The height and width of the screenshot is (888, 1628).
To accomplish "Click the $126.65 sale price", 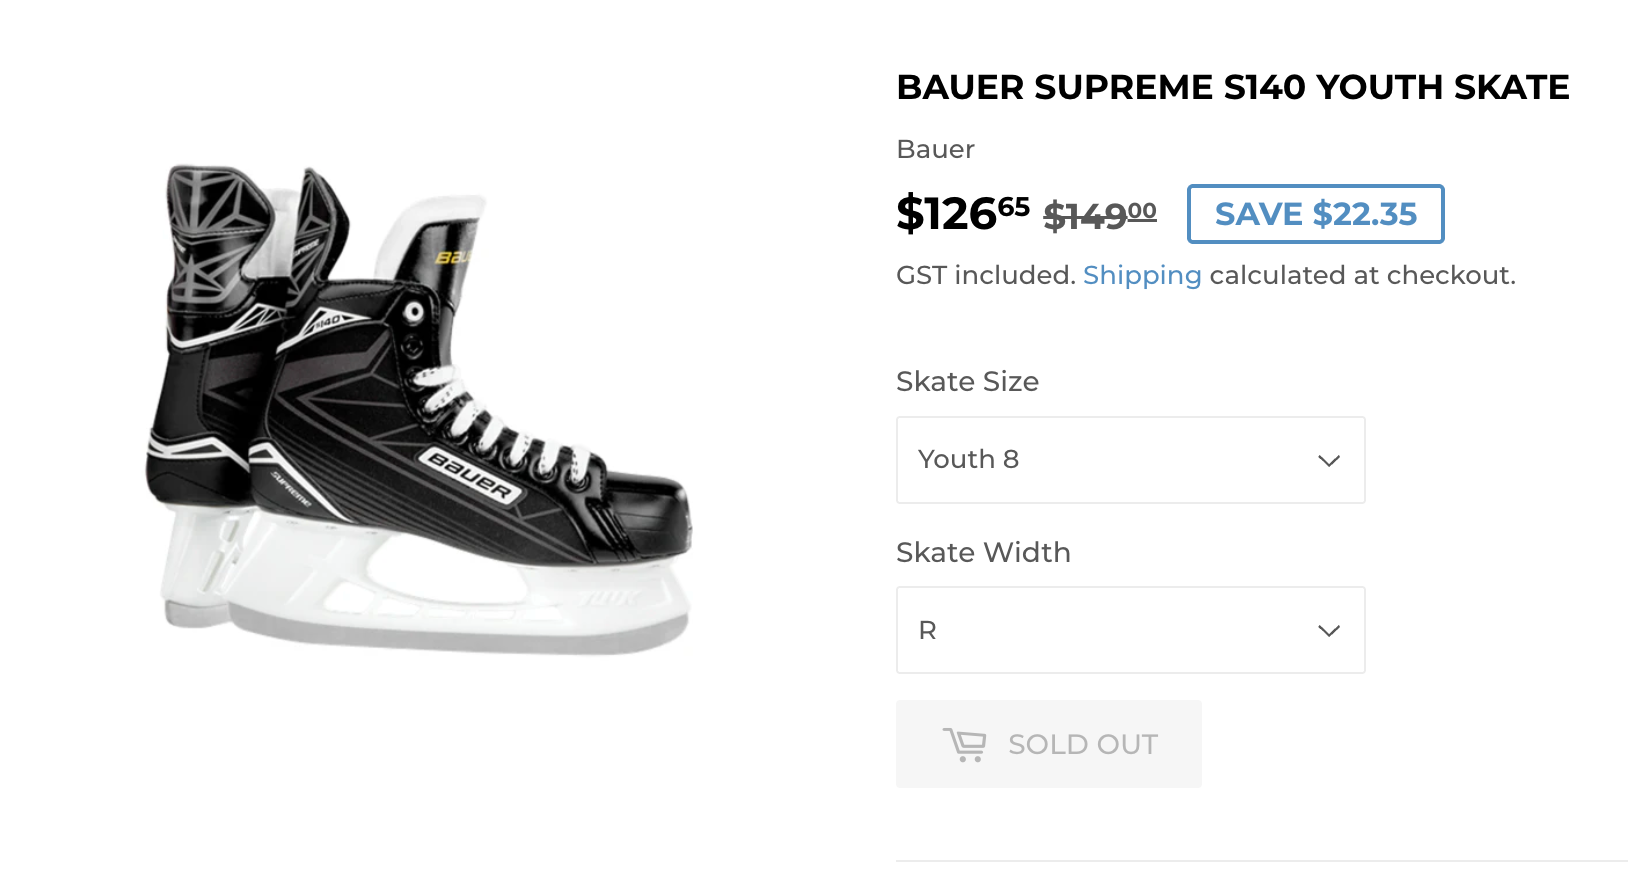I will 962,214.
